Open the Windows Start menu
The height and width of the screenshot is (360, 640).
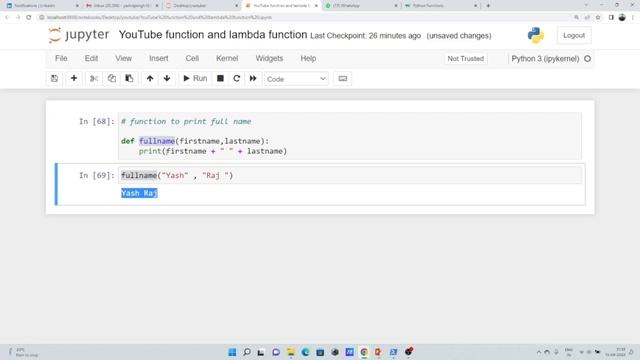pyautogui.click(x=232, y=352)
